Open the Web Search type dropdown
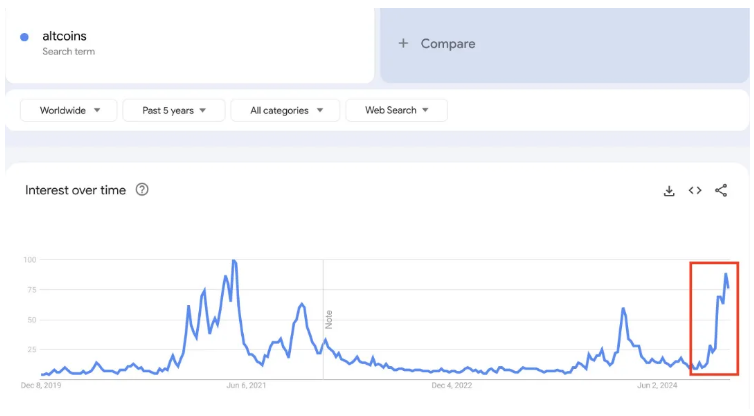The image size is (754, 416). tap(396, 110)
